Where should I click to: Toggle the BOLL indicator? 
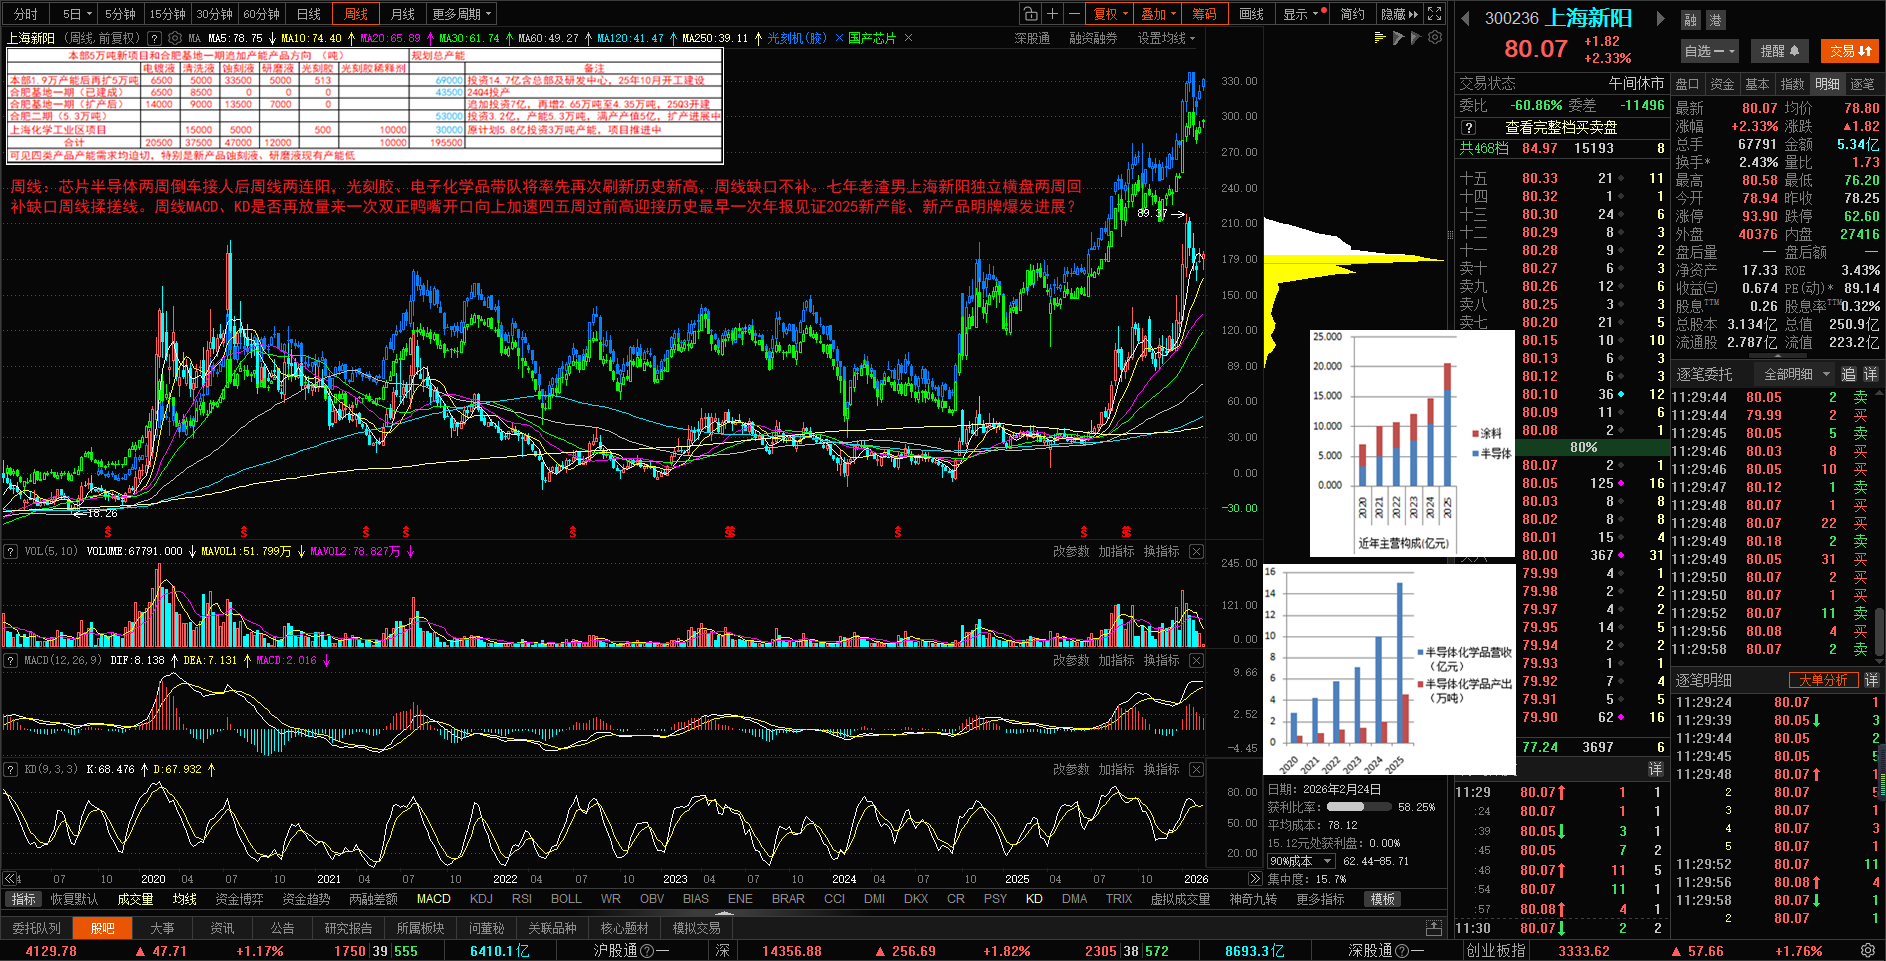pos(566,899)
